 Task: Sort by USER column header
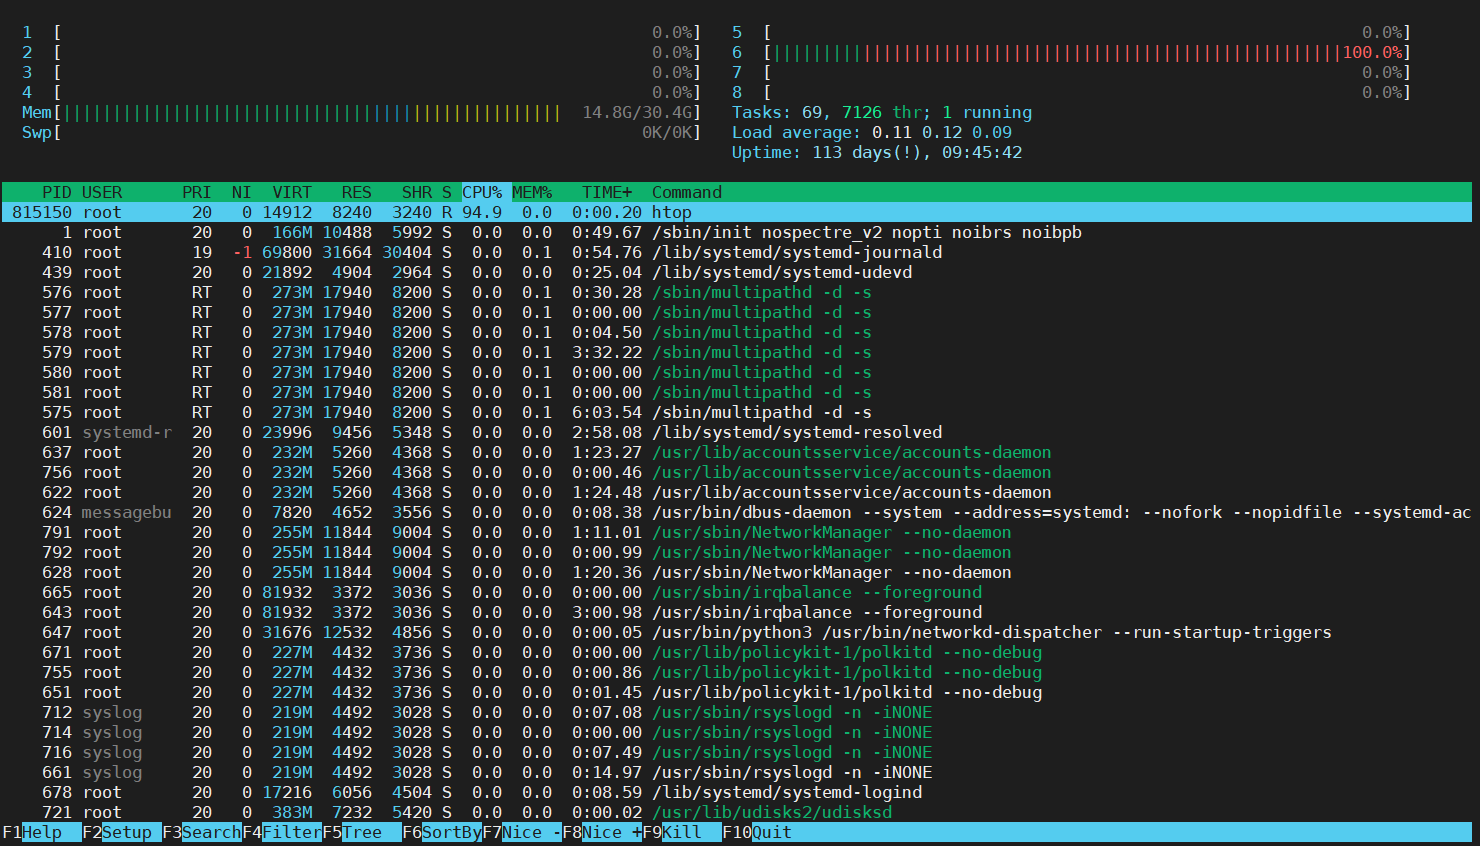[x=102, y=192]
